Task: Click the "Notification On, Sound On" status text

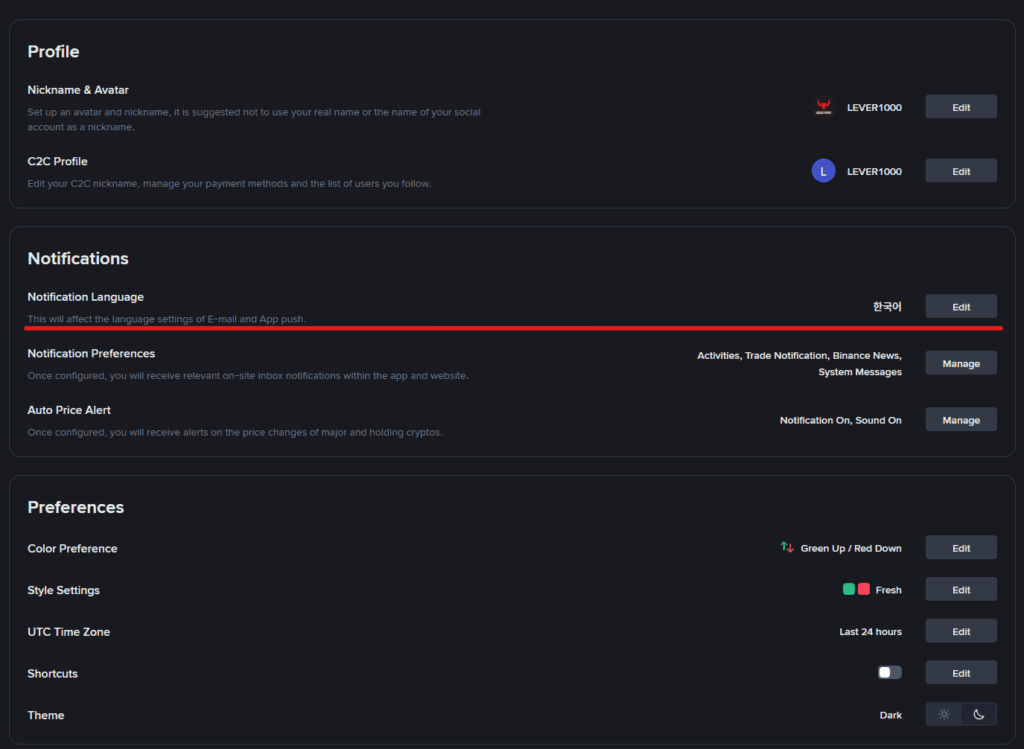Action: (840, 420)
